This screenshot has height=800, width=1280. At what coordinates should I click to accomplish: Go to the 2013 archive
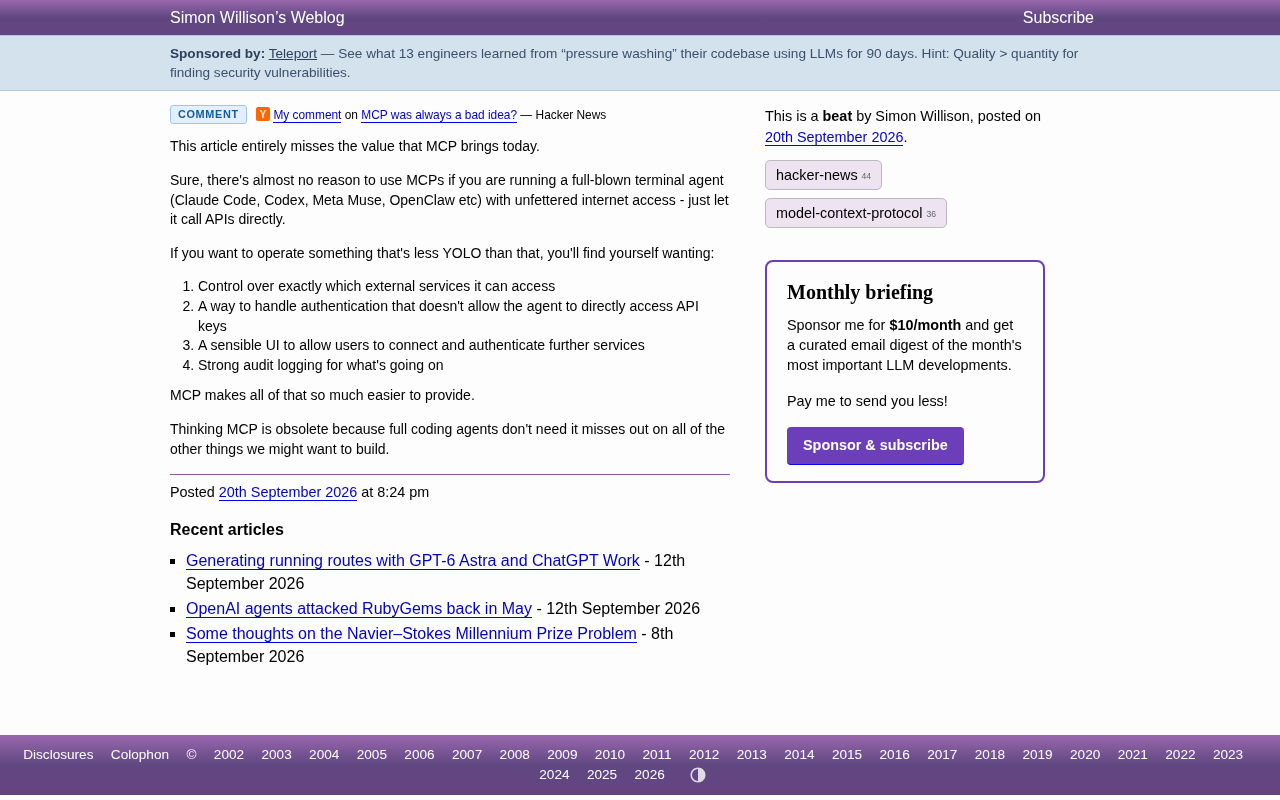click(752, 755)
